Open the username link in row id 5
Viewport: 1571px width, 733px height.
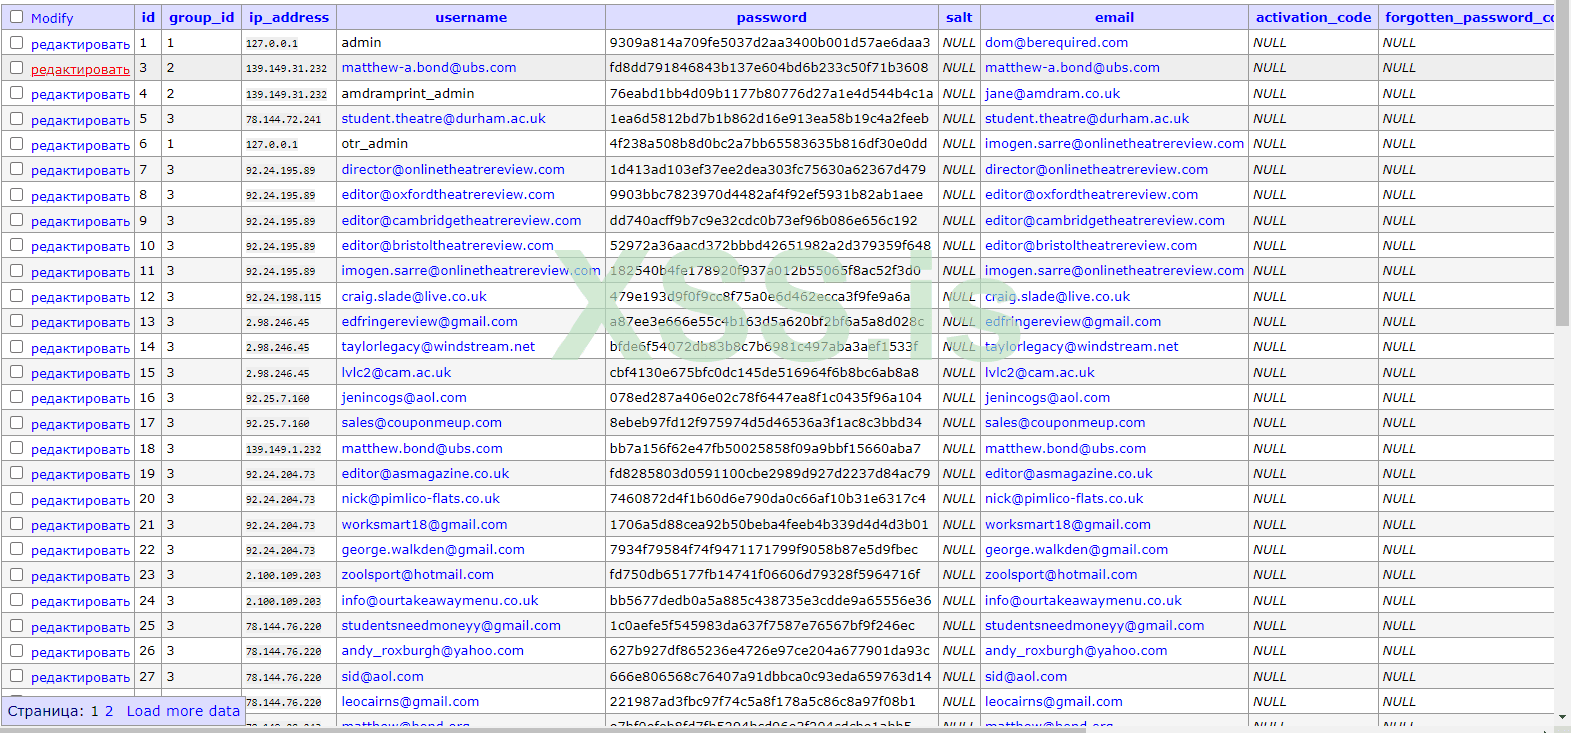443,118
